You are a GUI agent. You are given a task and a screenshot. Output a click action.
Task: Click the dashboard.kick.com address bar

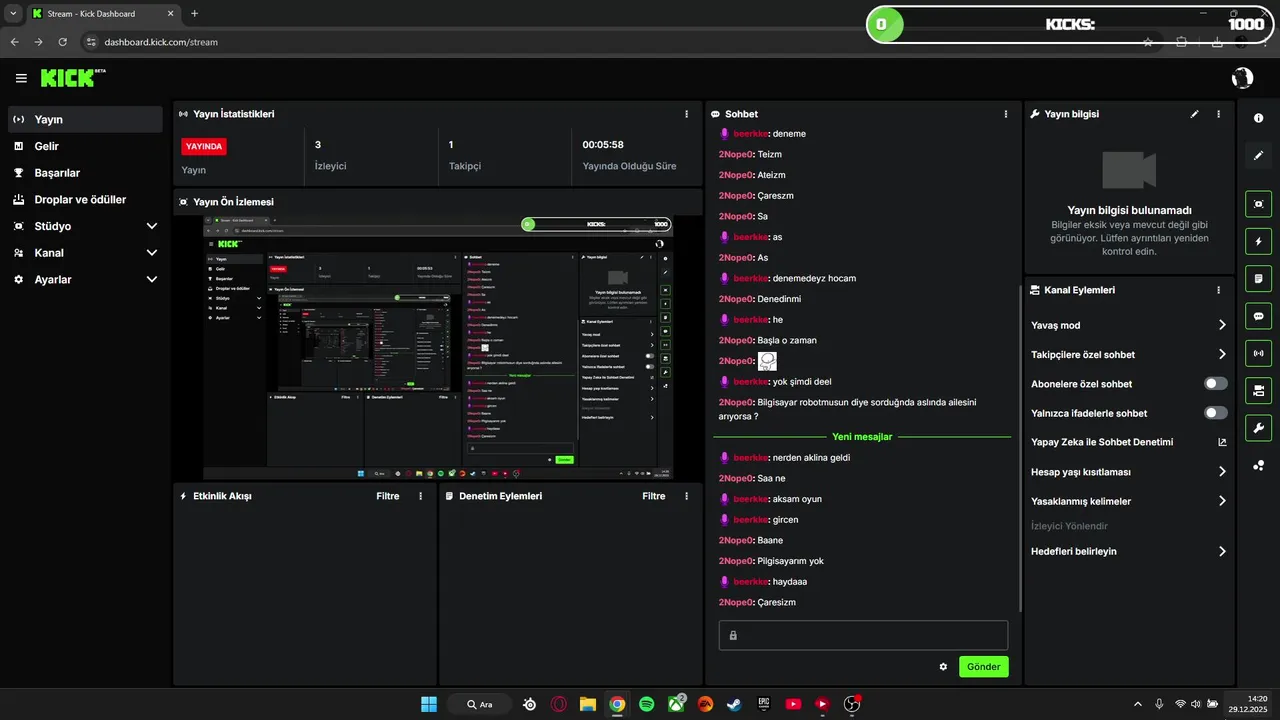click(161, 42)
